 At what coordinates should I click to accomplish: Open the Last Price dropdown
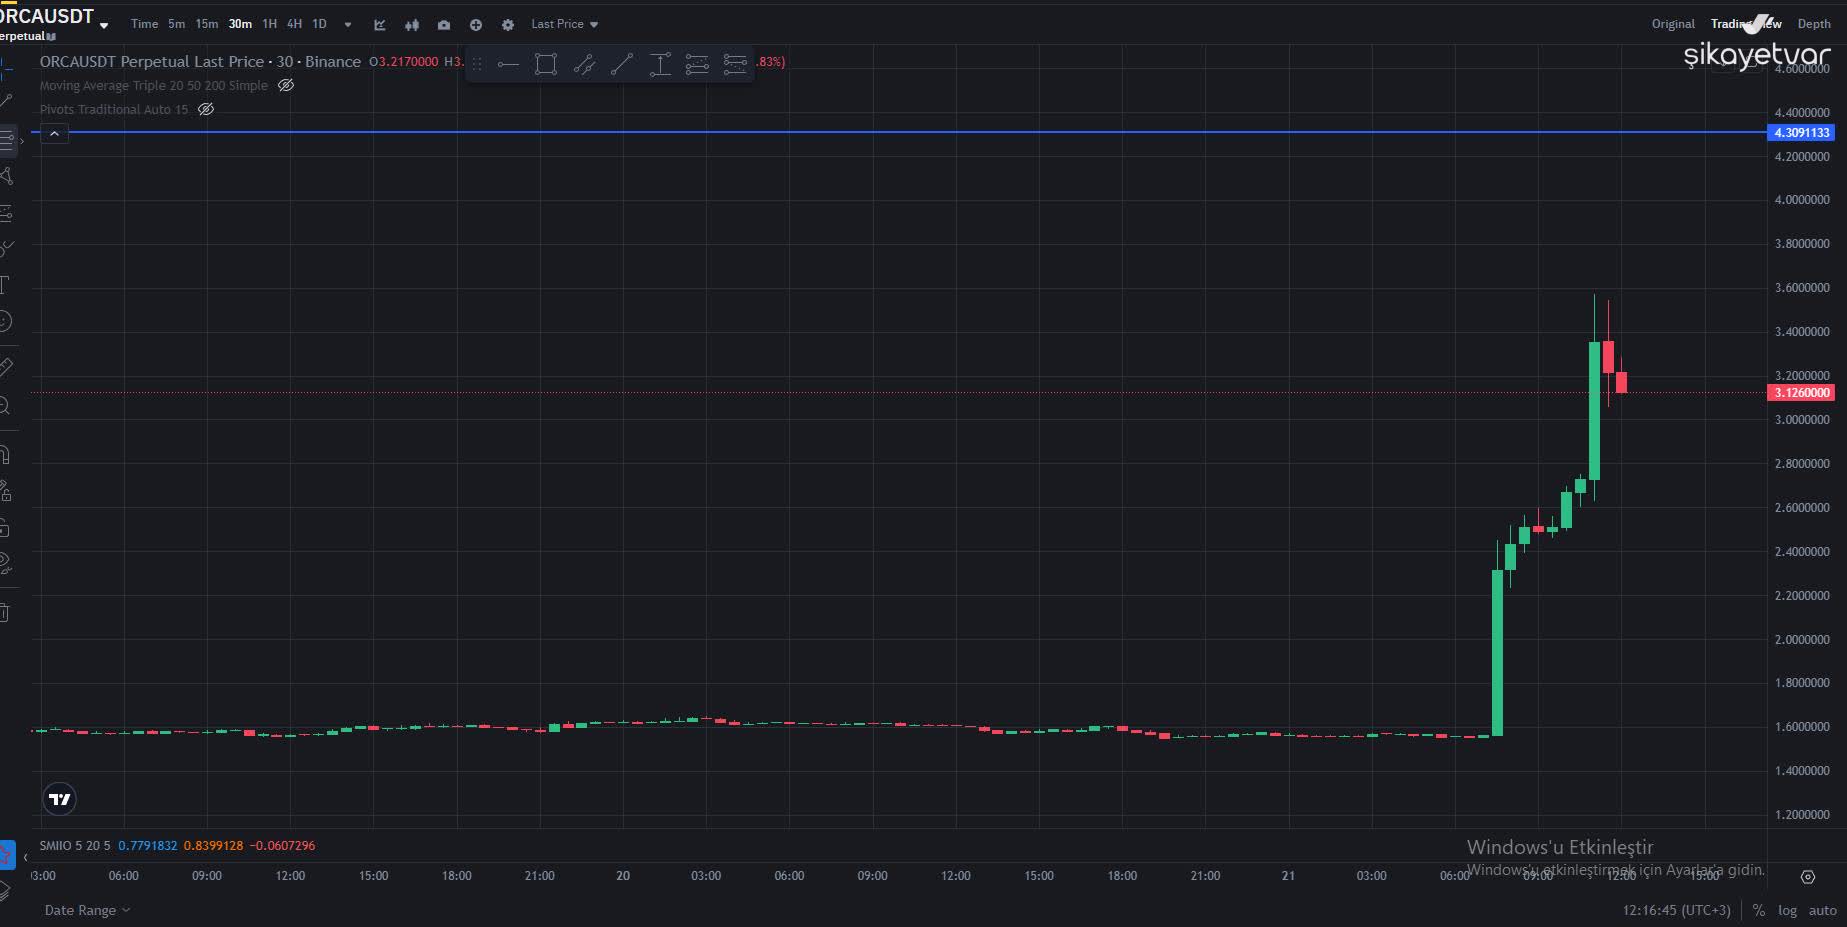(563, 24)
